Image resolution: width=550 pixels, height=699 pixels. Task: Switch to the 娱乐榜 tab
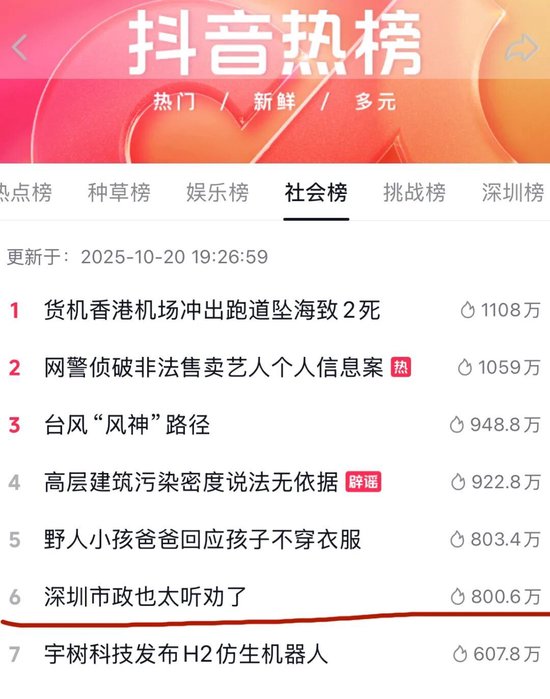tap(218, 193)
